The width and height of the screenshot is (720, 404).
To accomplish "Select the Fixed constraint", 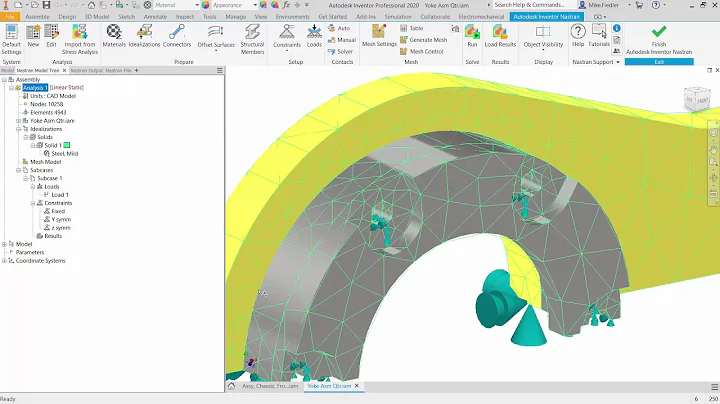I will click(x=58, y=211).
